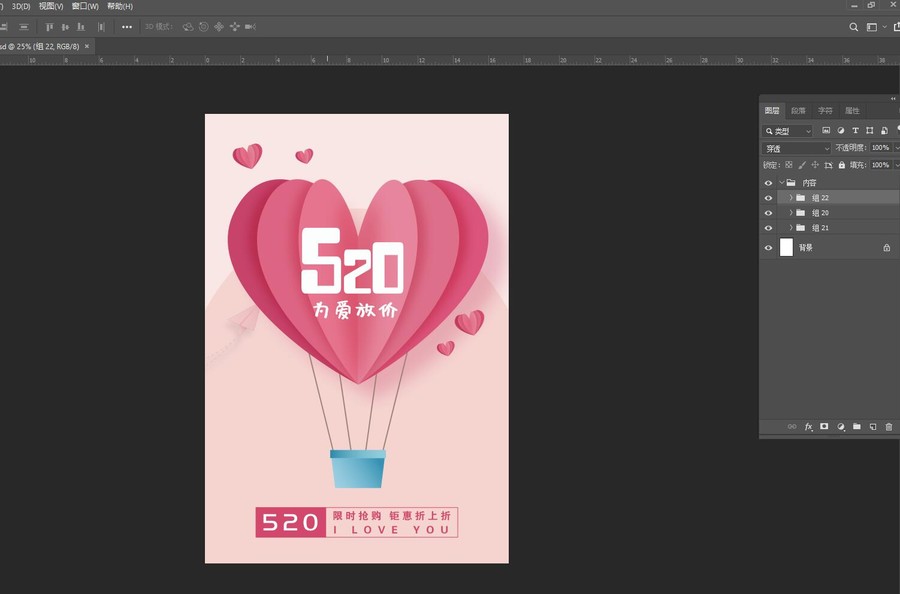Click the align vertical centers icon
900x594 pixels.
pyautogui.click(x=65, y=27)
